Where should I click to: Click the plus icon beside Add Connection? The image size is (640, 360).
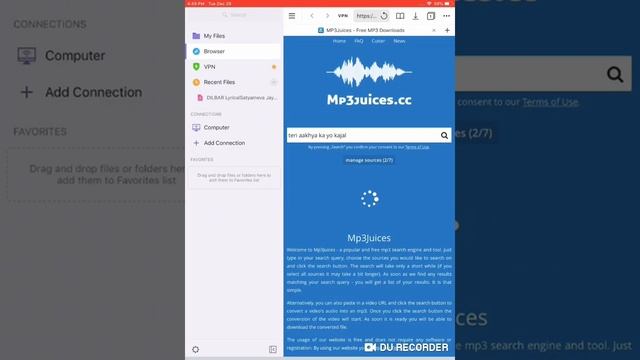point(196,143)
